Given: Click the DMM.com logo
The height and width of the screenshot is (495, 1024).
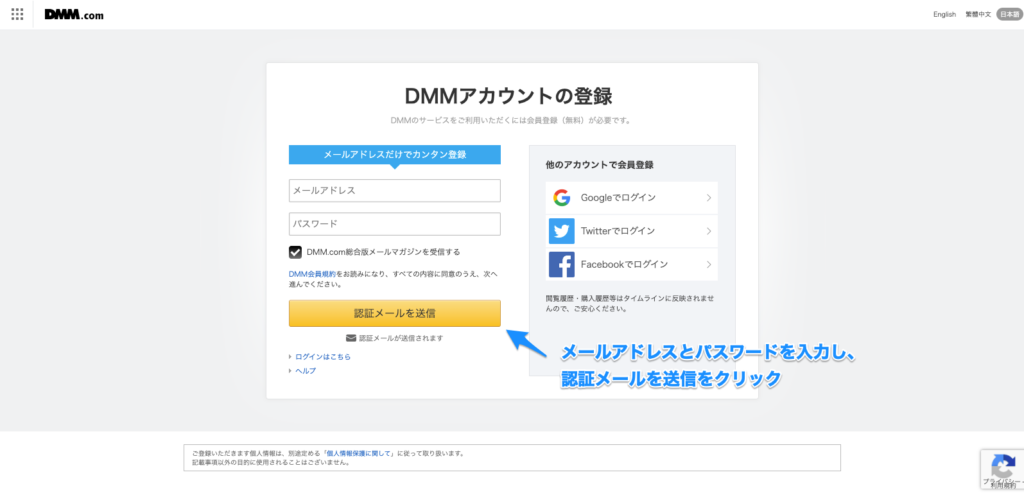Looking at the screenshot, I should click(74, 15).
